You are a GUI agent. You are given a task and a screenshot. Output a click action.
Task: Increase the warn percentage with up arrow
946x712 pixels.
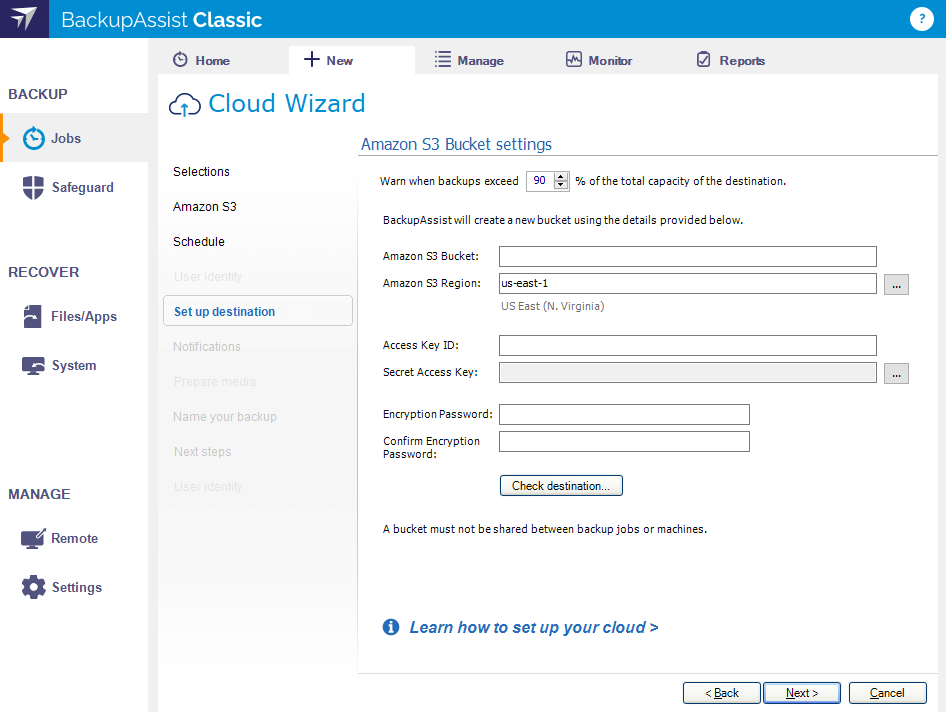561,177
